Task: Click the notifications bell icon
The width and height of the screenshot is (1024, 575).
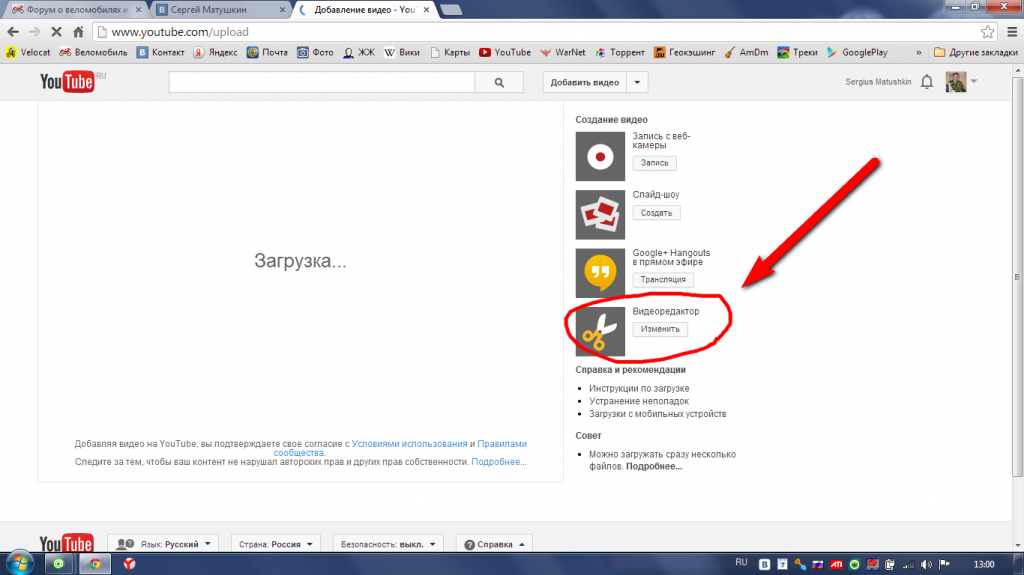Action: pos(927,82)
